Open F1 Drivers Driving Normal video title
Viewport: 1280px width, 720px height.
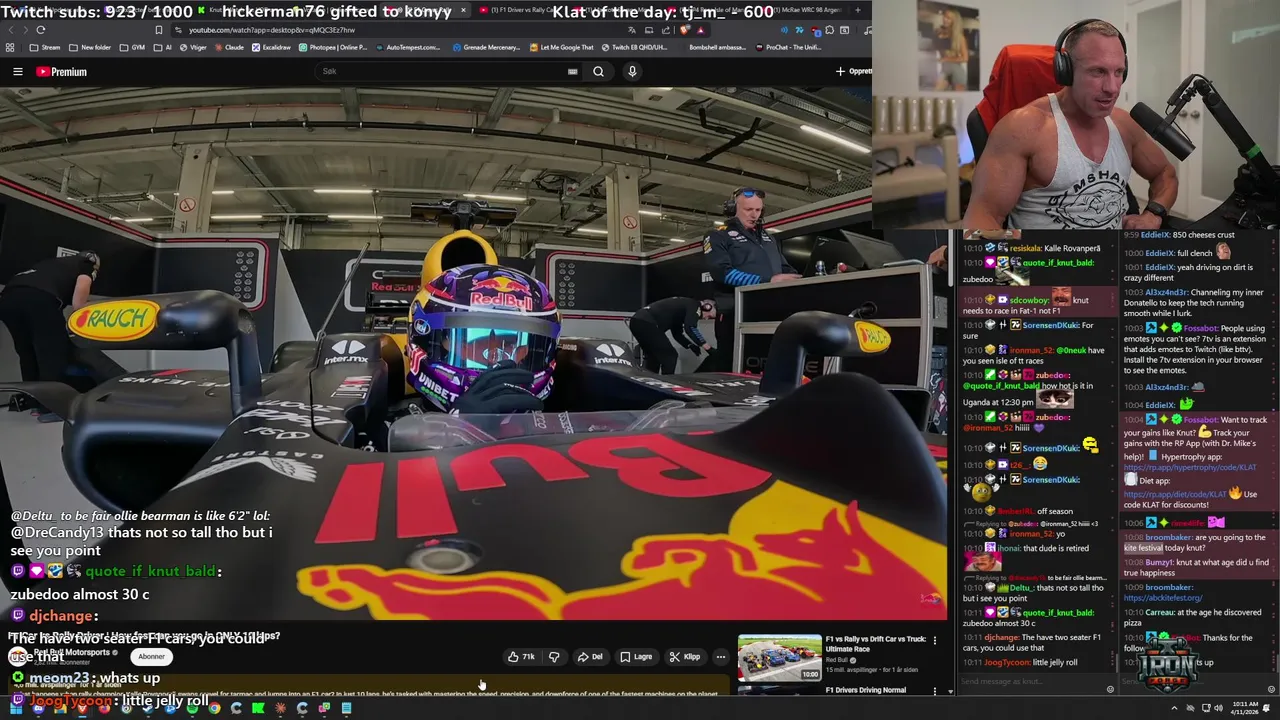pyautogui.click(x=865, y=690)
